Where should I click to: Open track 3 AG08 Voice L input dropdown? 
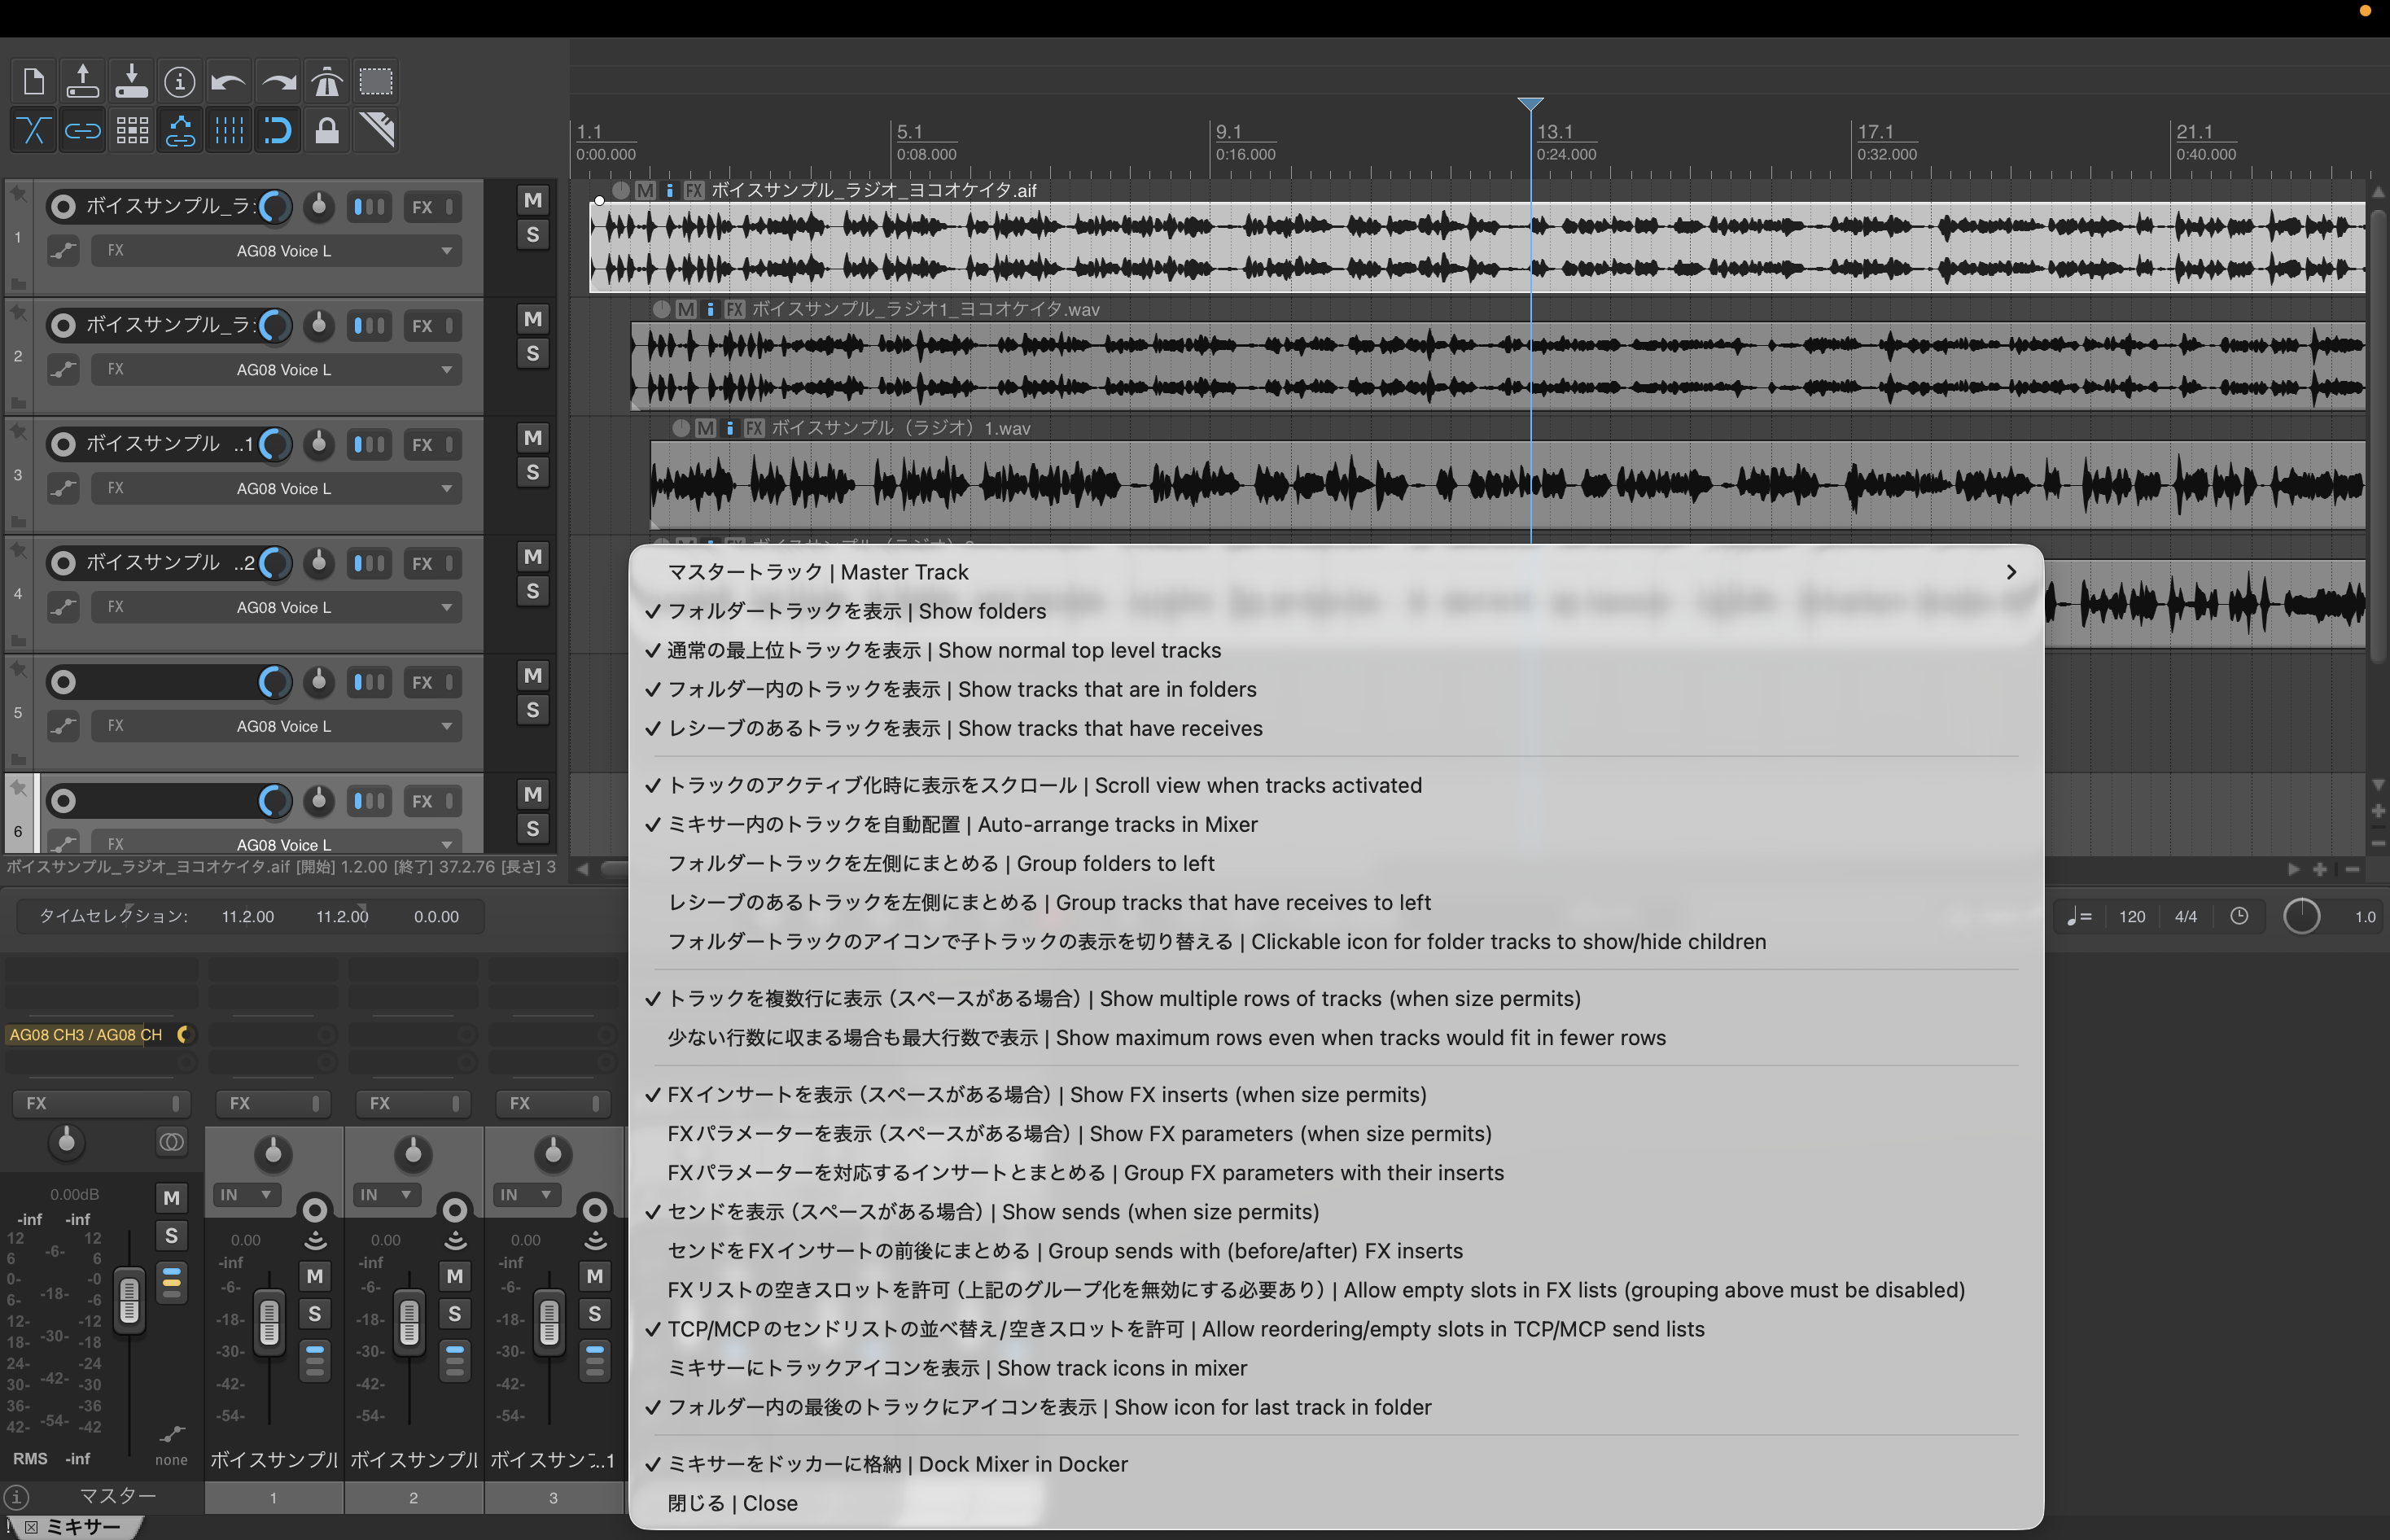pyautogui.click(x=277, y=489)
